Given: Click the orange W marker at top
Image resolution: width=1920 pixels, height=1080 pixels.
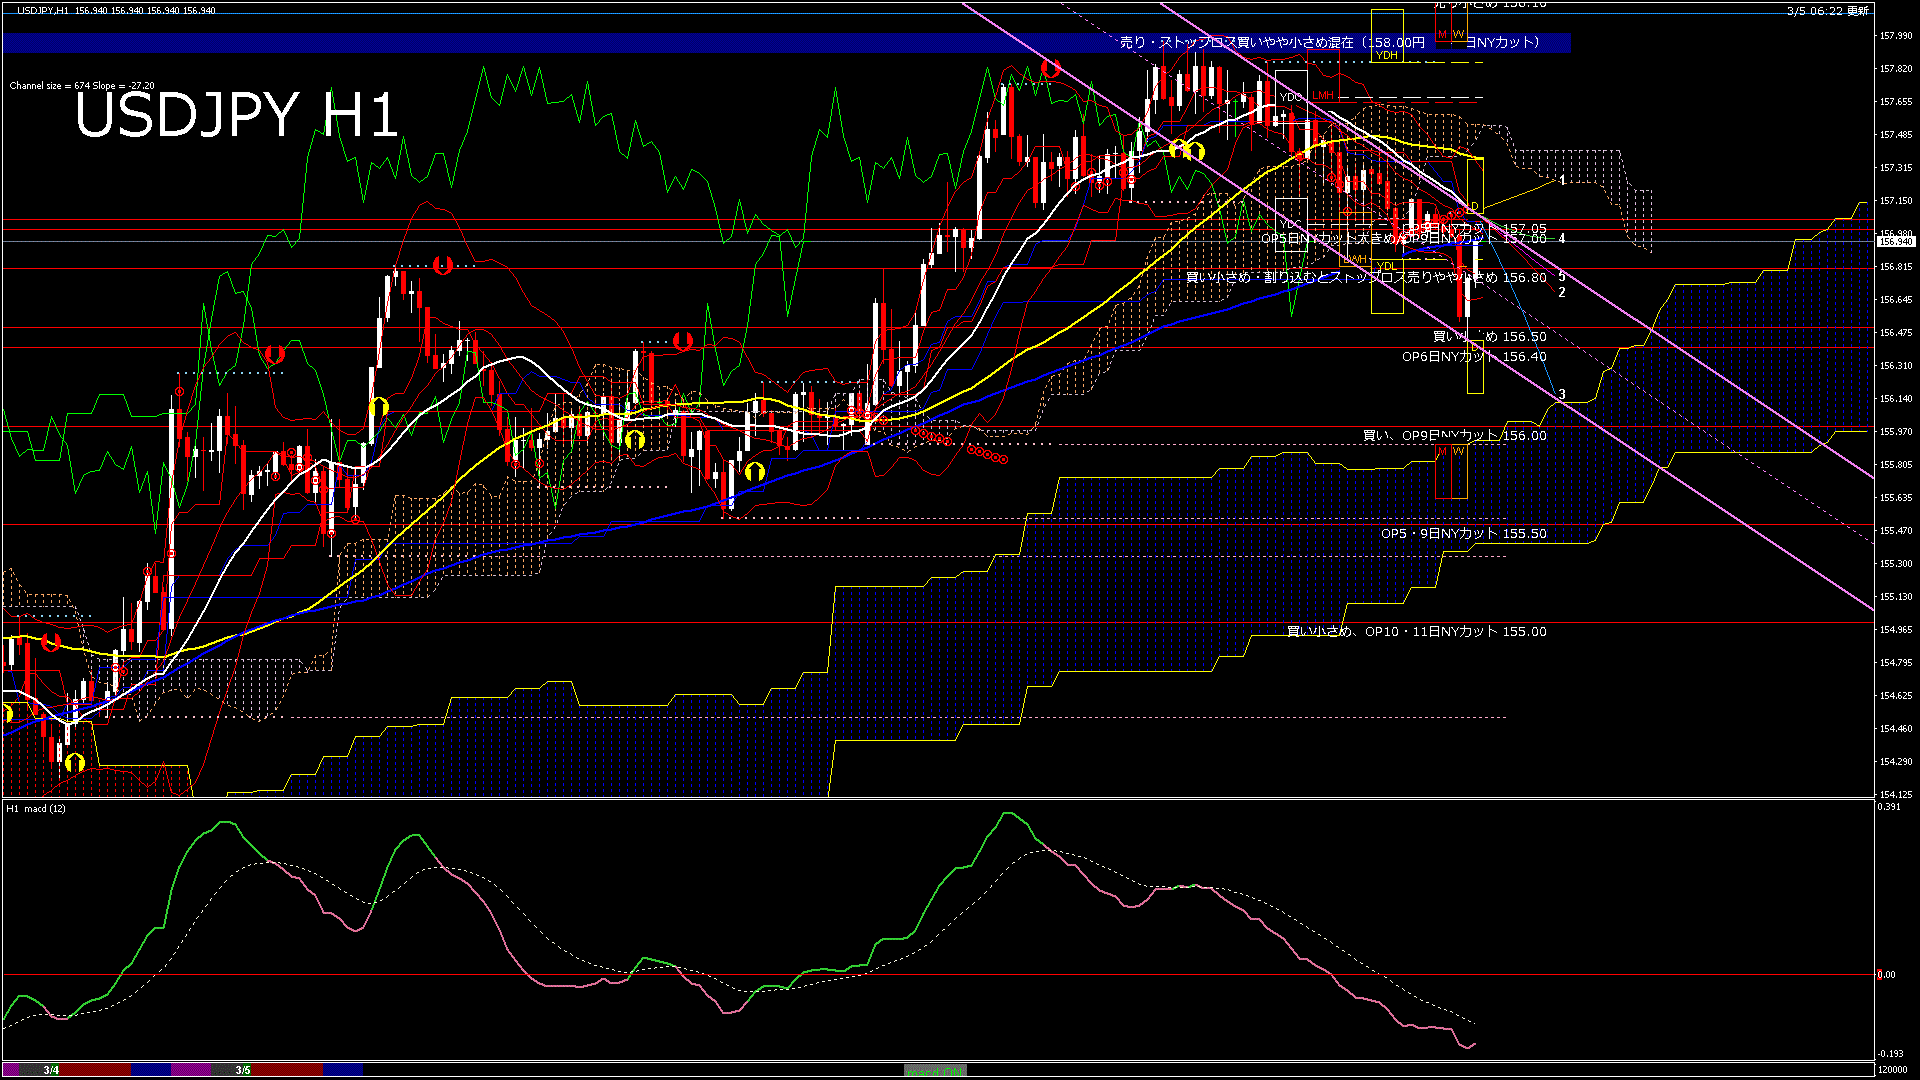Looking at the screenshot, I should click(1458, 35).
